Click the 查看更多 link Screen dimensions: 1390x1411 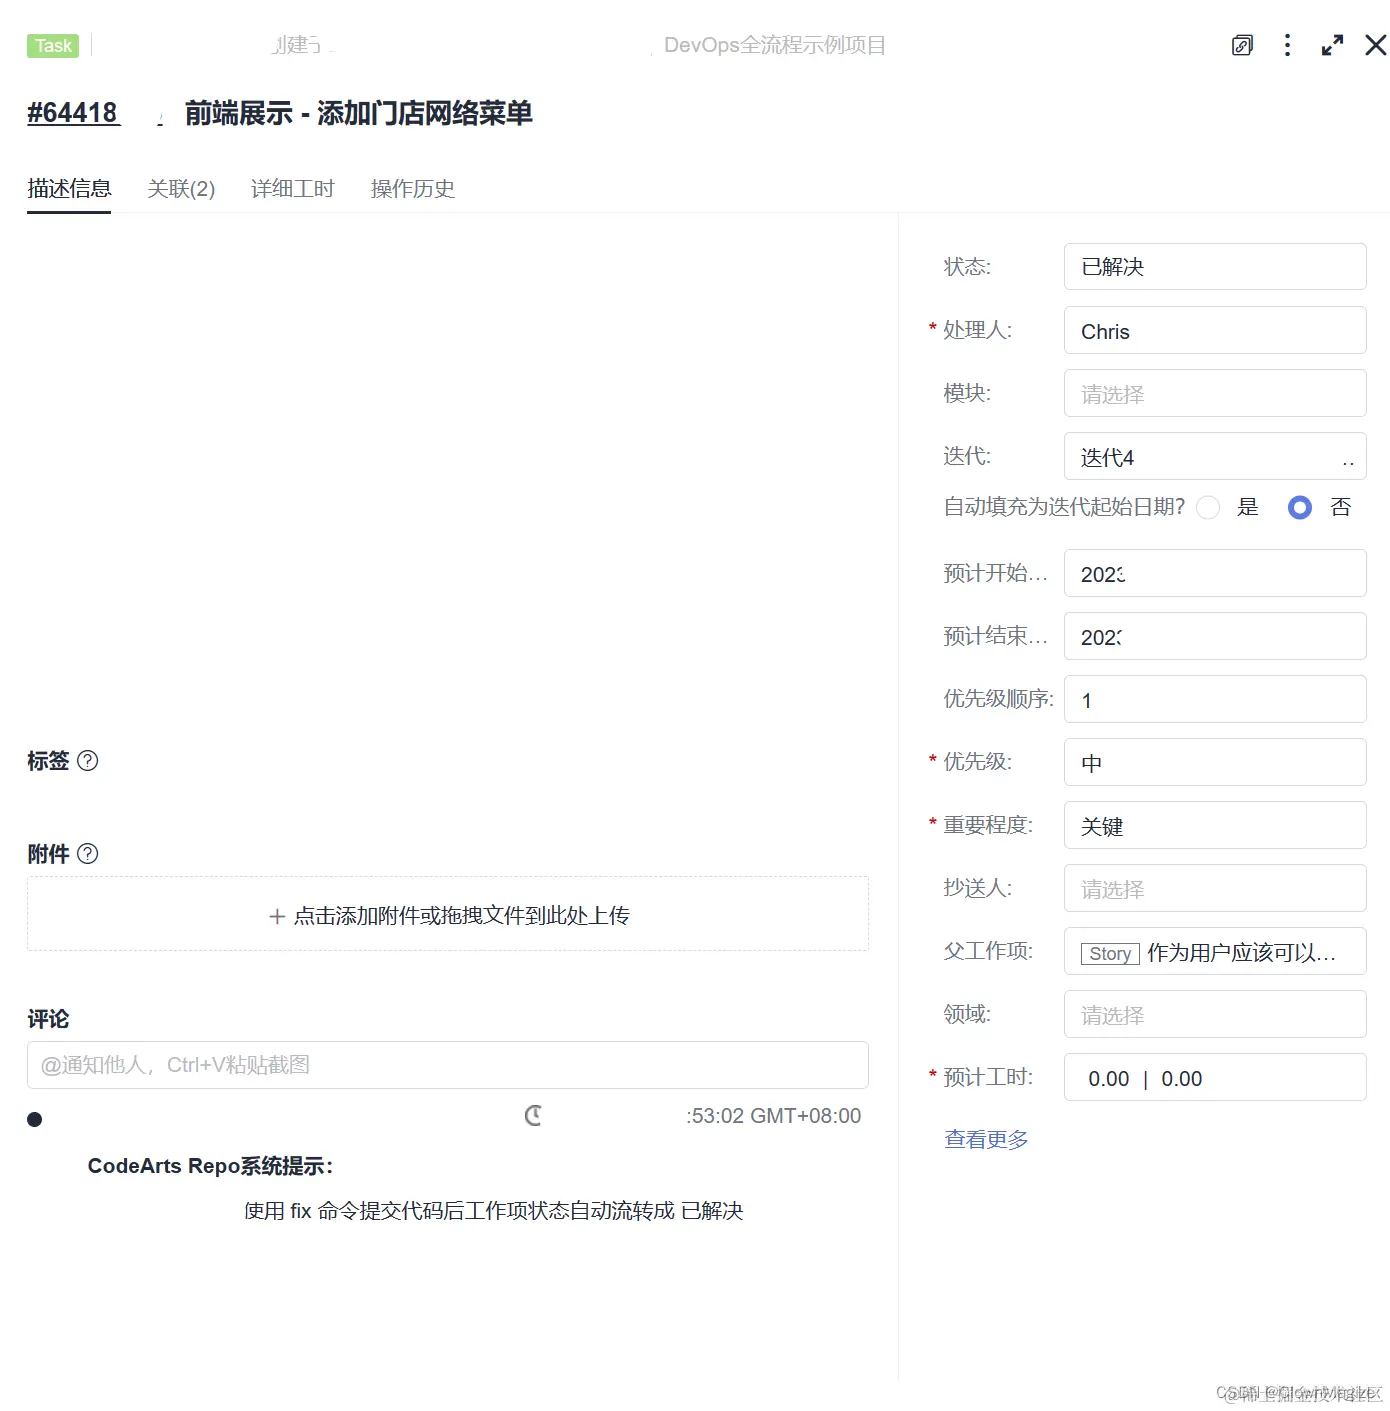click(x=986, y=1139)
